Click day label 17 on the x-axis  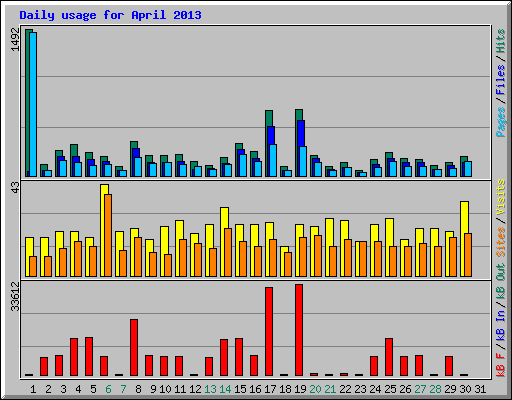[x=270, y=389]
